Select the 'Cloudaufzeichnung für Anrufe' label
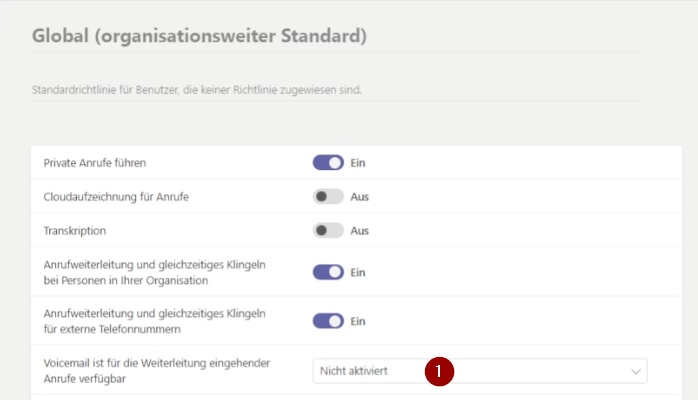The image size is (698, 400). pyautogui.click(x=116, y=197)
